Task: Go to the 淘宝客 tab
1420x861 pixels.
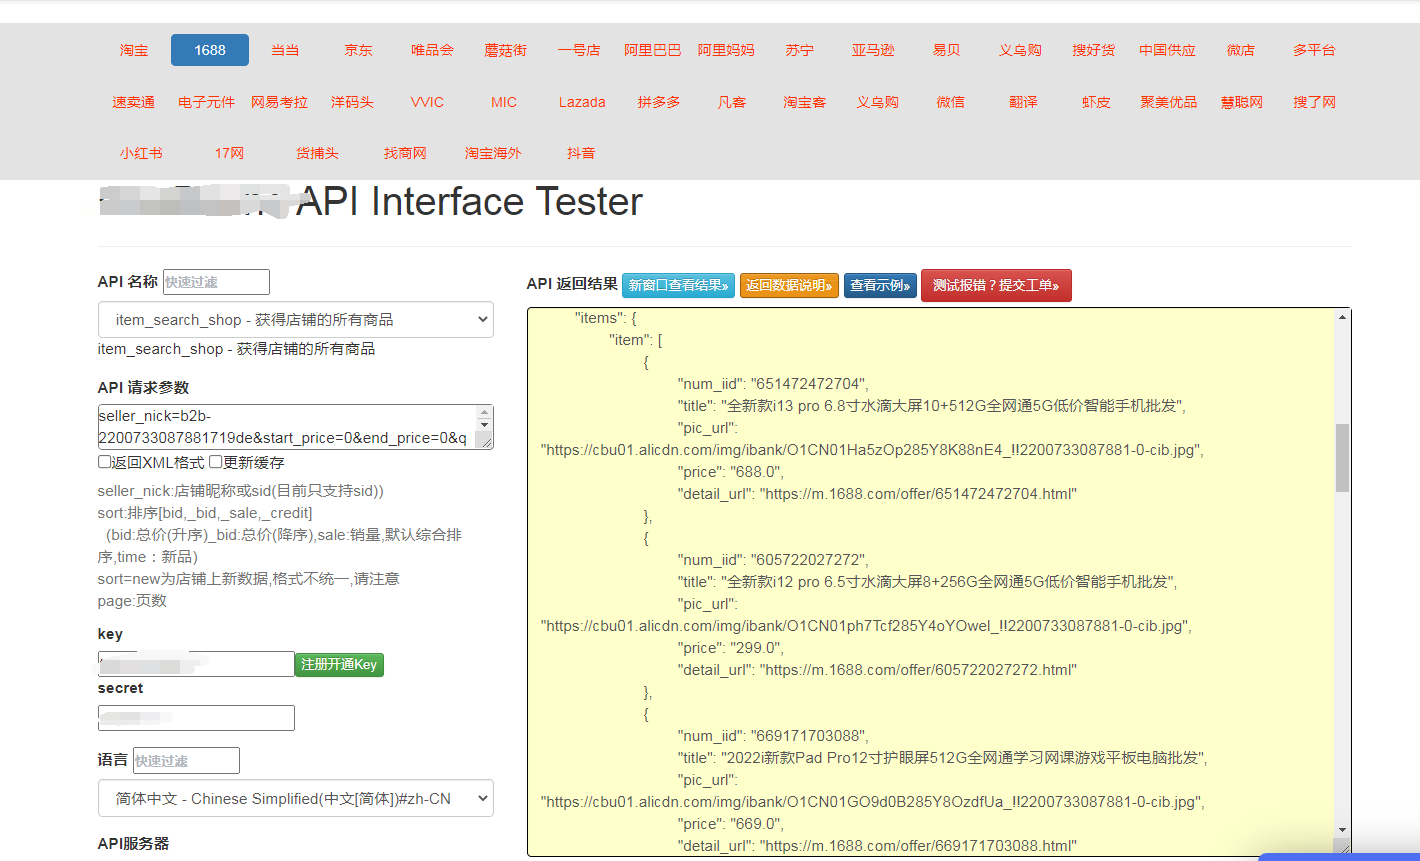Action: (805, 102)
